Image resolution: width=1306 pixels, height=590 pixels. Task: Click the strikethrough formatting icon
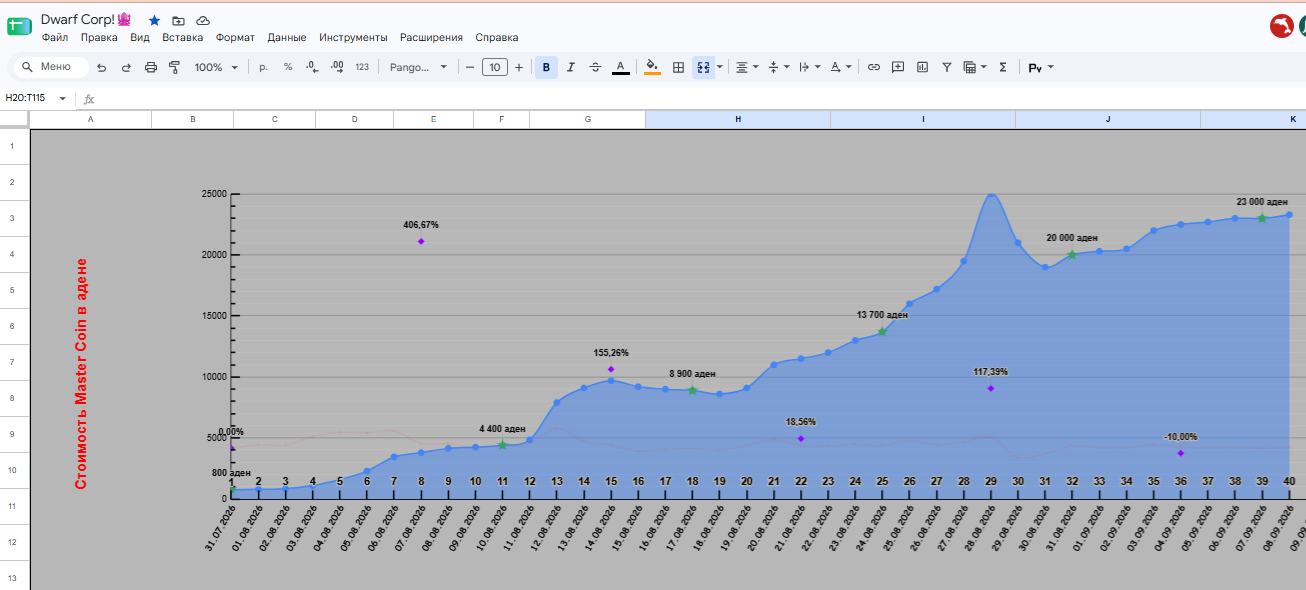tap(596, 67)
